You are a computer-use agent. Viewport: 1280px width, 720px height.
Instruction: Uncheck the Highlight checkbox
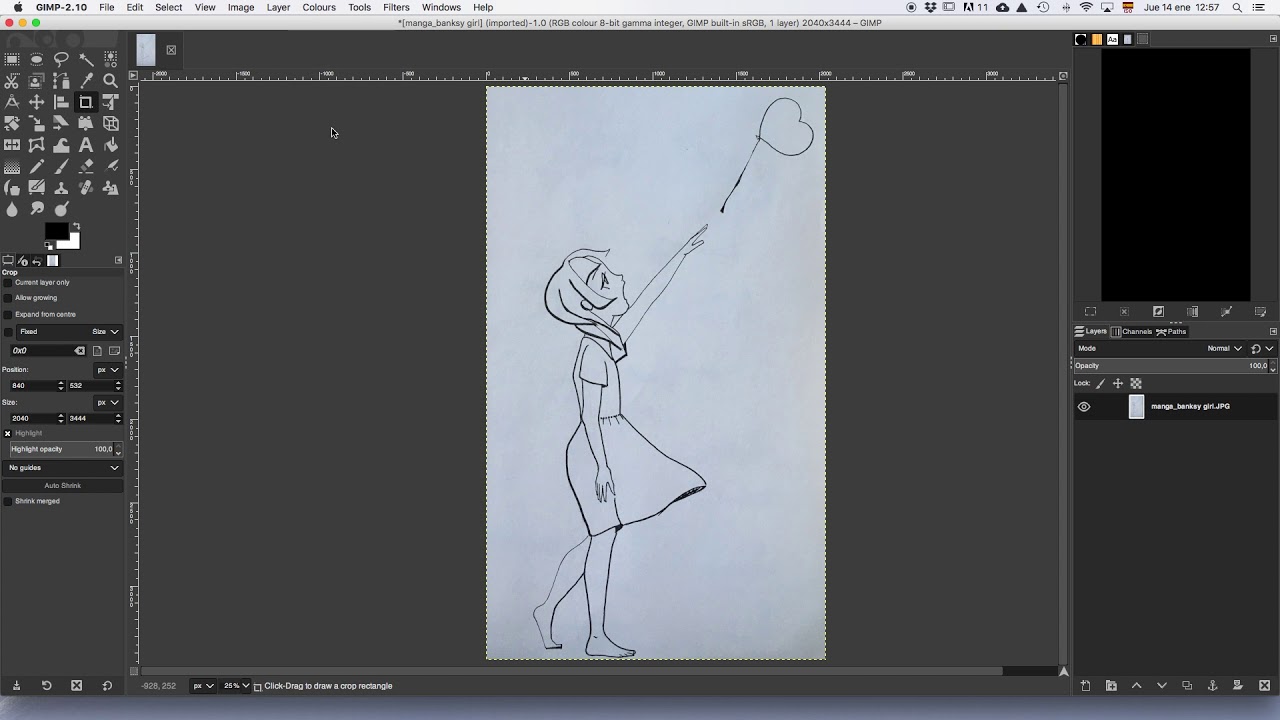pyautogui.click(x=8, y=433)
